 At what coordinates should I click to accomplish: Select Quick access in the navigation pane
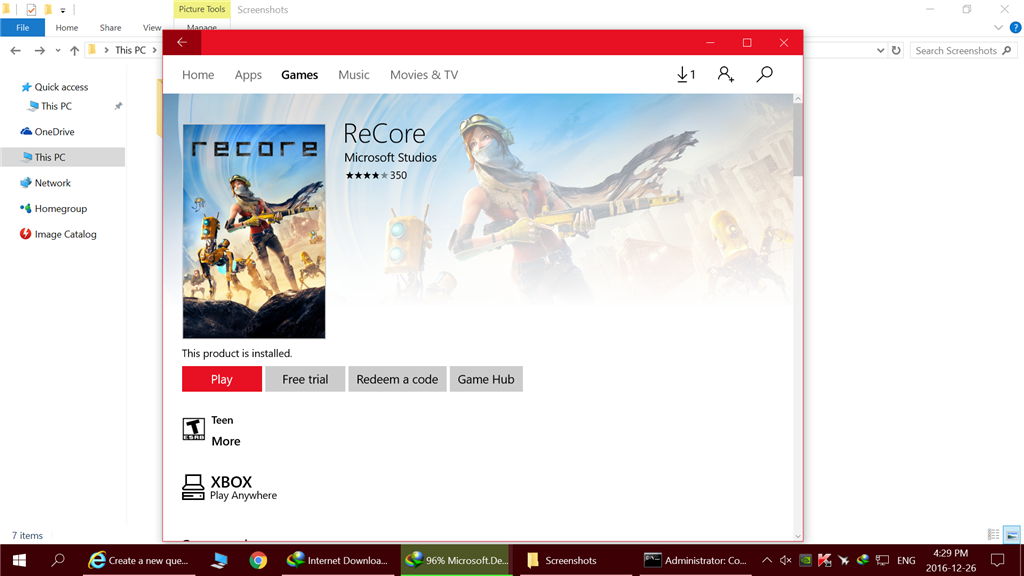[61, 87]
